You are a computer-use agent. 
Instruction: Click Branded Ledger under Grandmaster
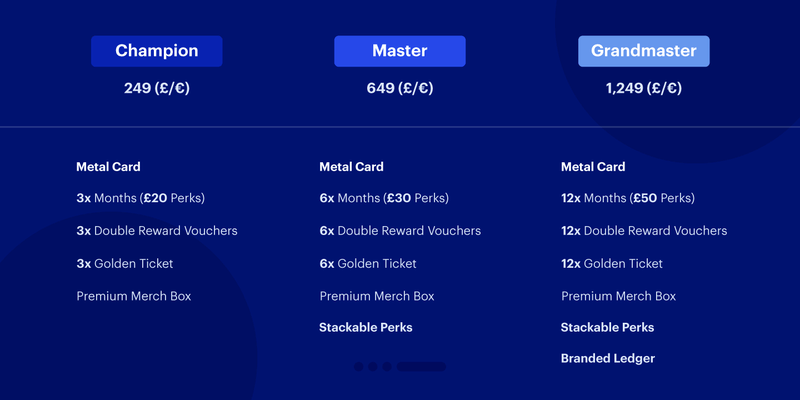pos(608,359)
